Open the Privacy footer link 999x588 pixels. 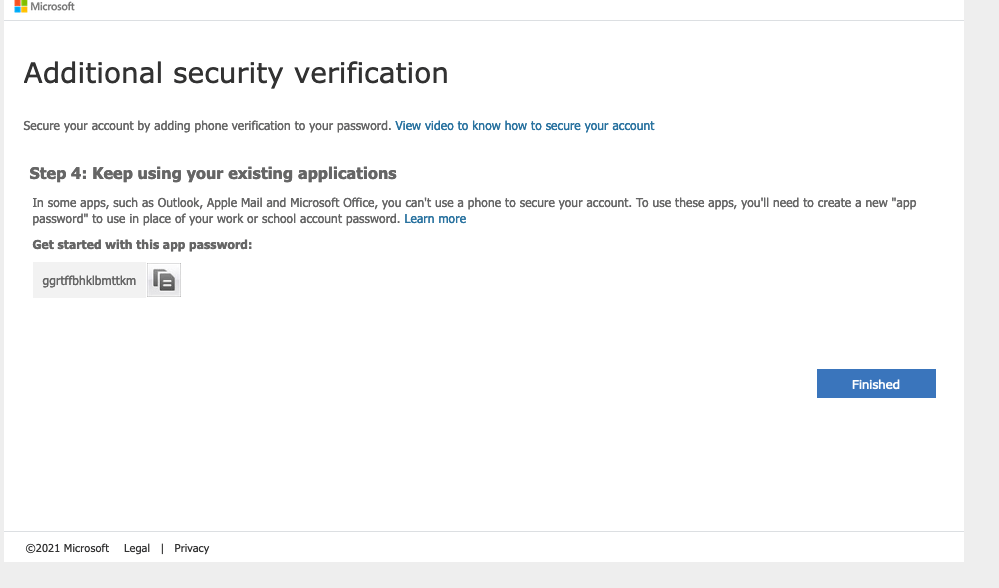[x=191, y=548]
